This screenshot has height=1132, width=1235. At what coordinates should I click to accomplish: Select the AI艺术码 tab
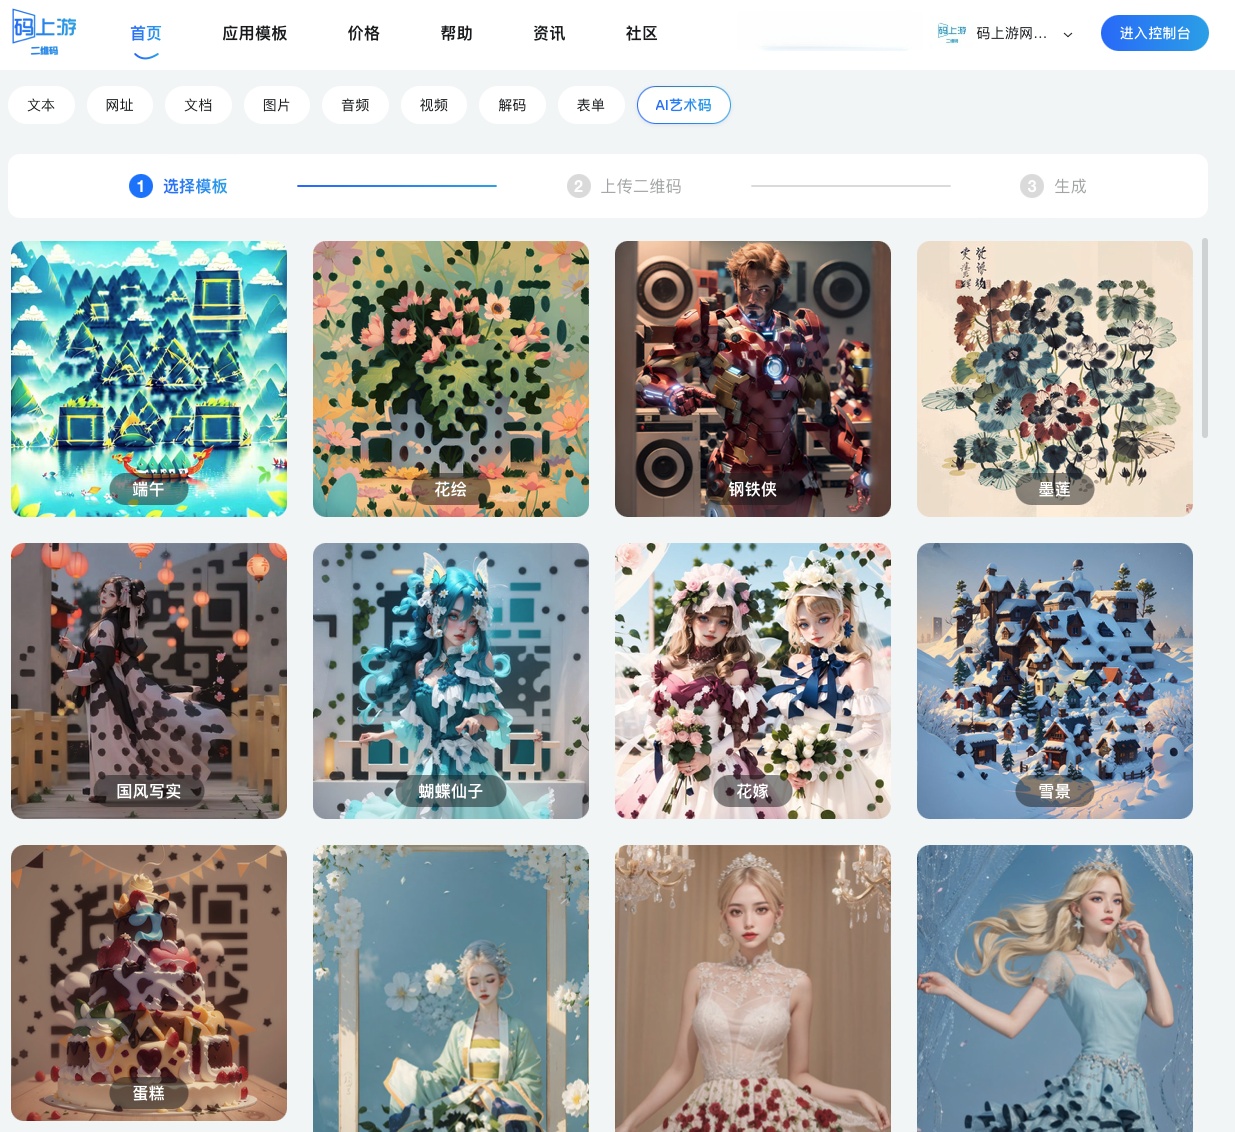684,105
